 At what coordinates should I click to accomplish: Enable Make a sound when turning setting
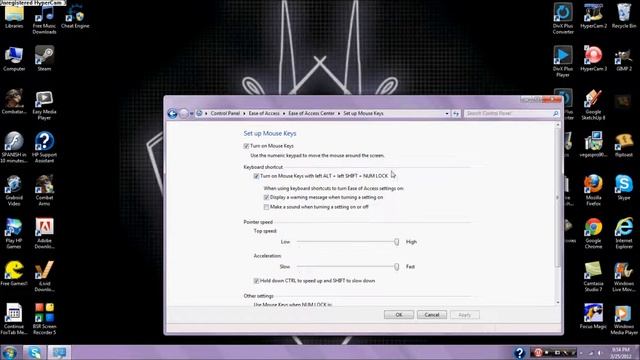[266, 207]
